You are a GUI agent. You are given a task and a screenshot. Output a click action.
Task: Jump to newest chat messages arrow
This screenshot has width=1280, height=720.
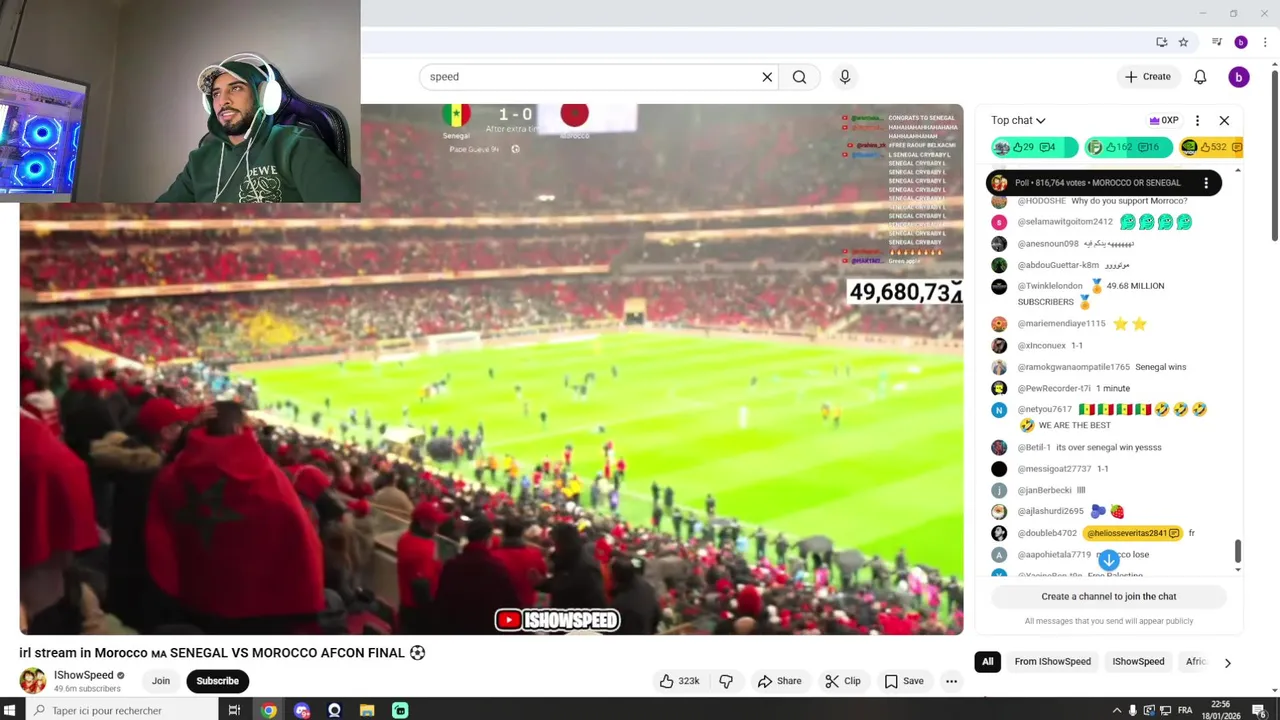click(1109, 561)
